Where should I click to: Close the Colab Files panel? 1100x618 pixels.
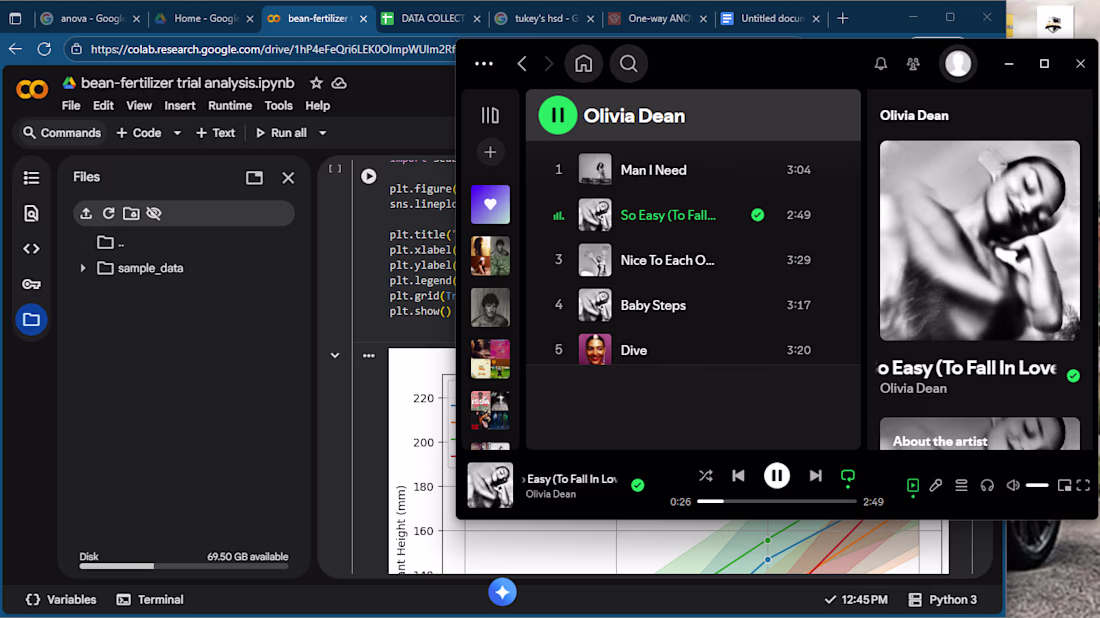point(288,177)
